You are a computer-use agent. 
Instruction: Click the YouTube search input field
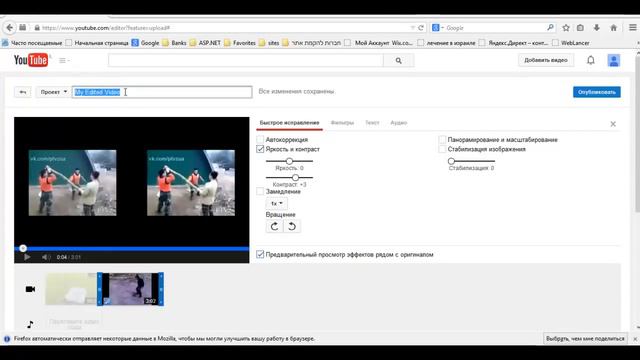(246, 60)
